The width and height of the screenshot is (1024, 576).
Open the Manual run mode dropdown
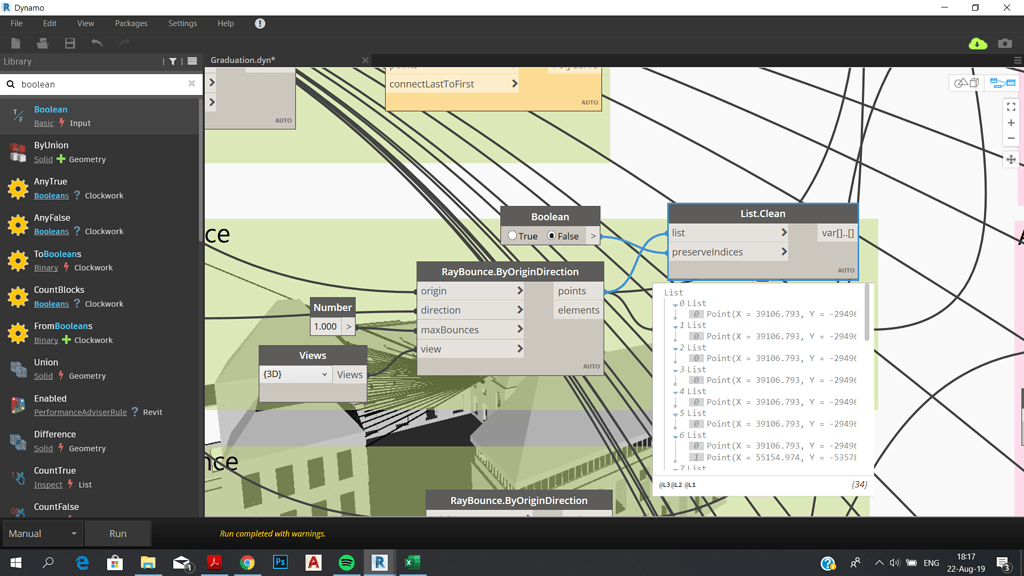(42, 533)
